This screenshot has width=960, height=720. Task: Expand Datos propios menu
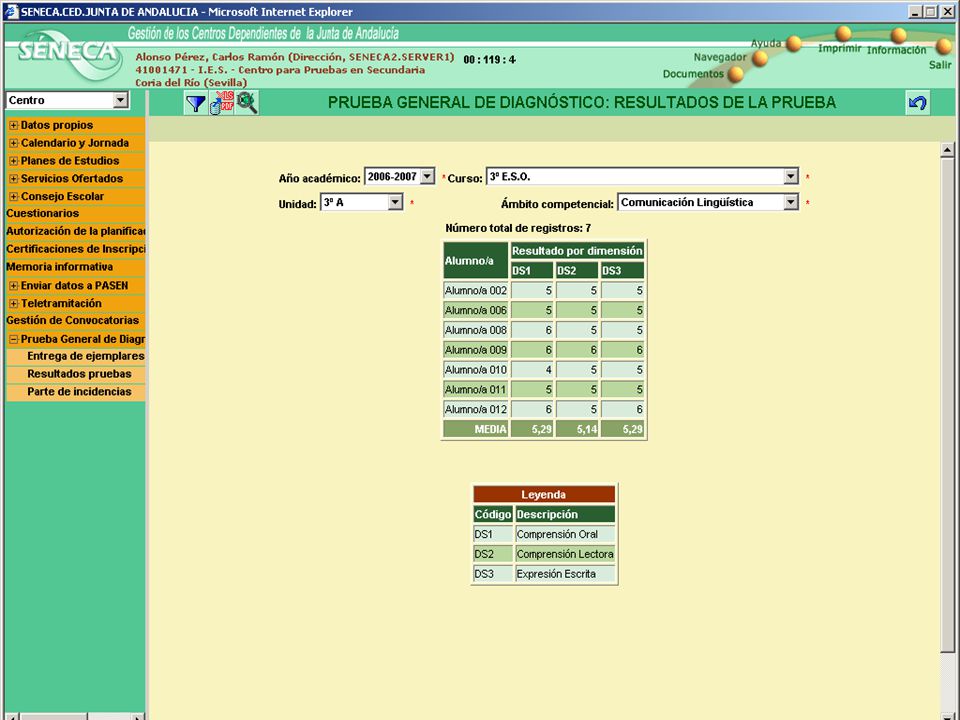coord(13,125)
